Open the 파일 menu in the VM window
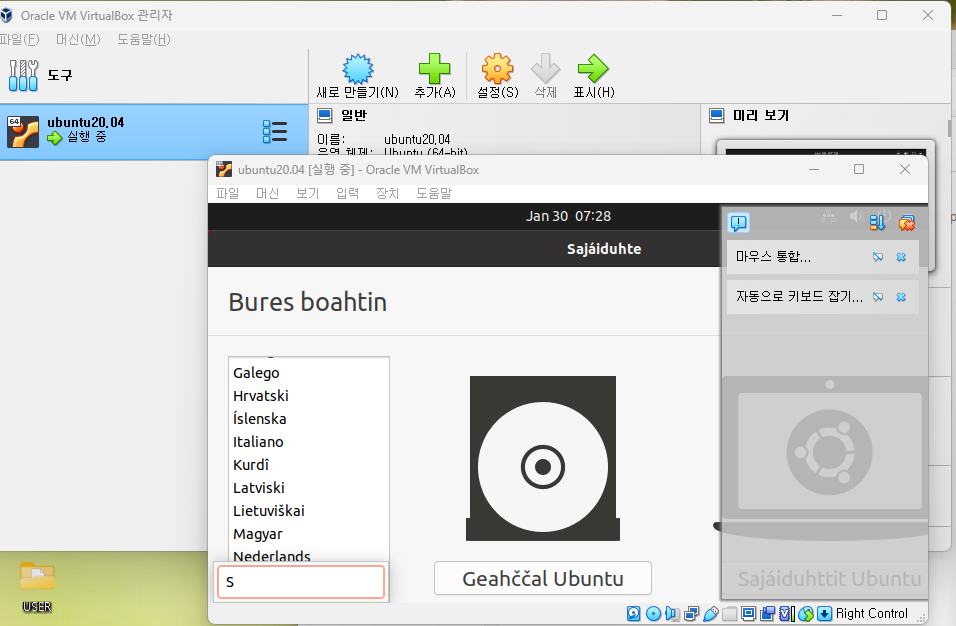This screenshot has width=956, height=626. point(227,193)
